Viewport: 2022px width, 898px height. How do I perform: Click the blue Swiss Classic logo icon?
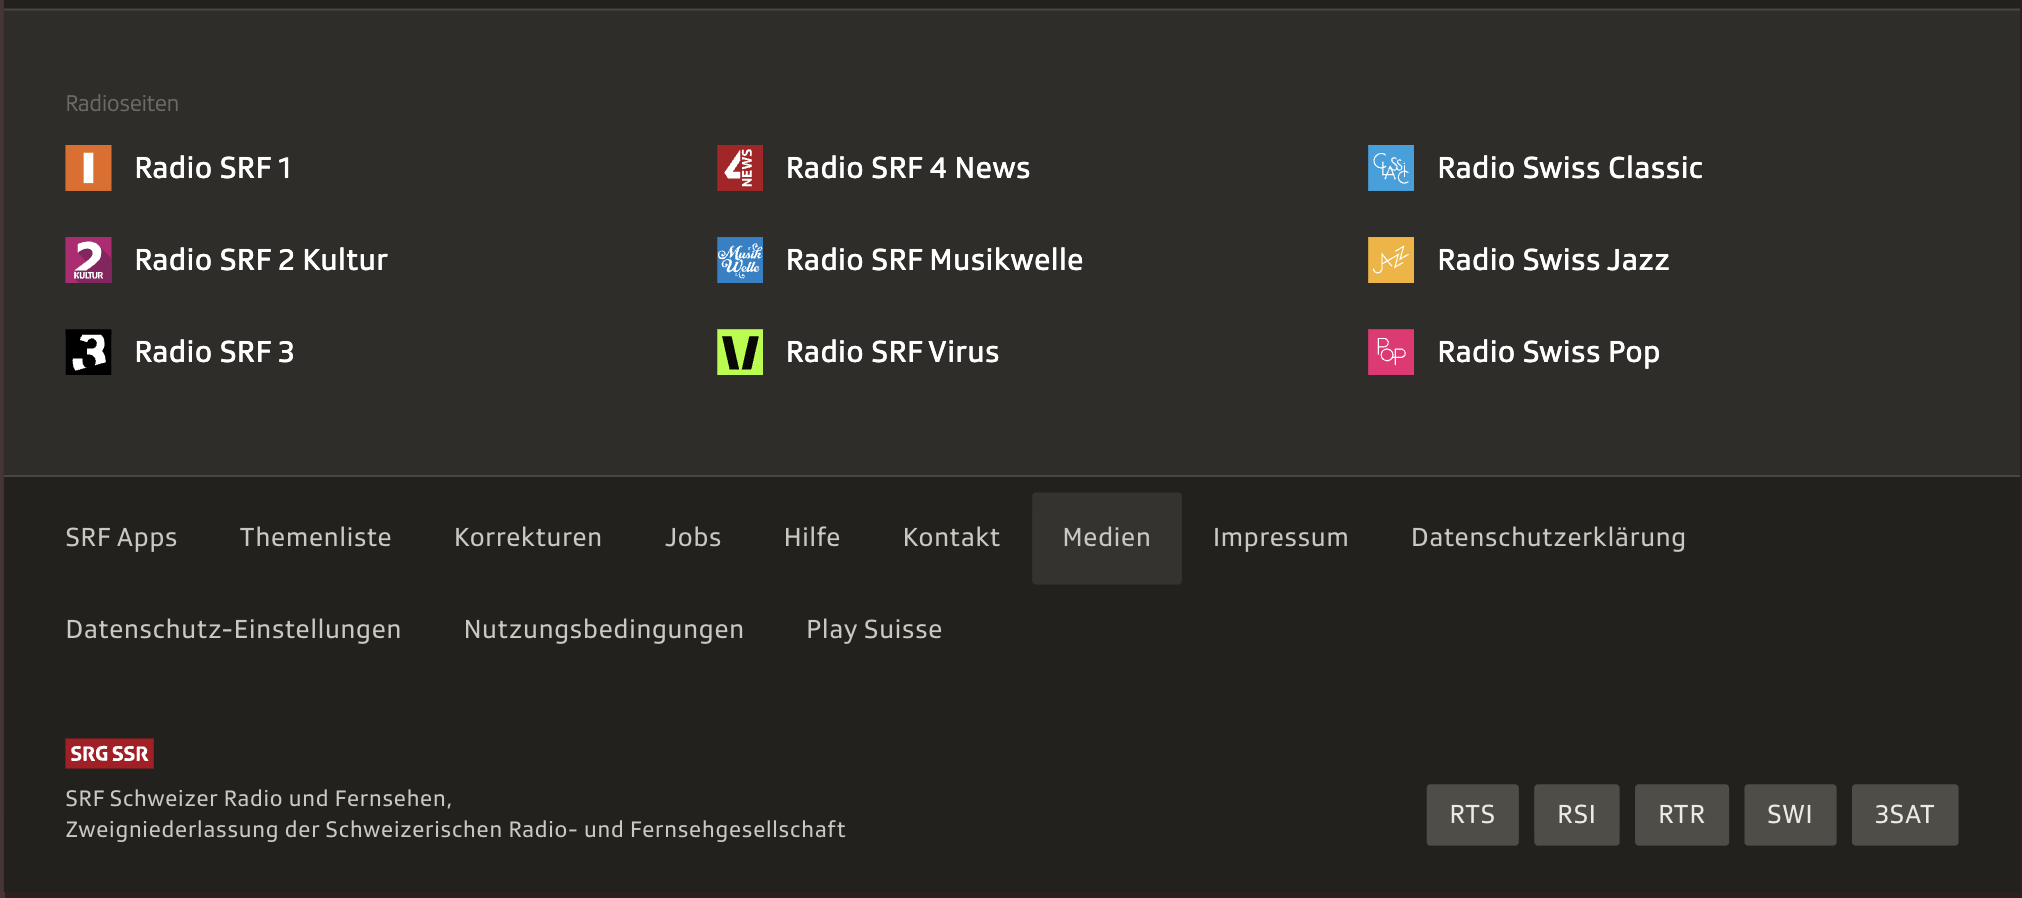click(1391, 168)
